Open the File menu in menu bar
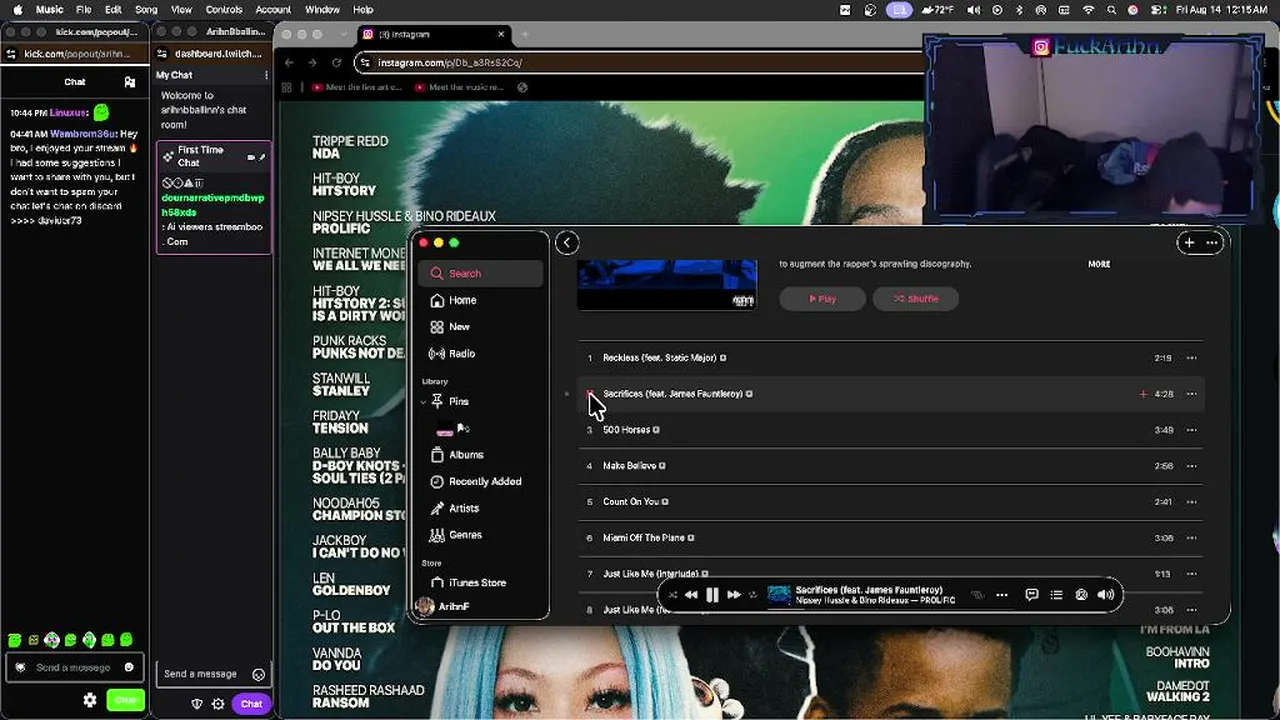The height and width of the screenshot is (720, 1280). pyautogui.click(x=84, y=10)
